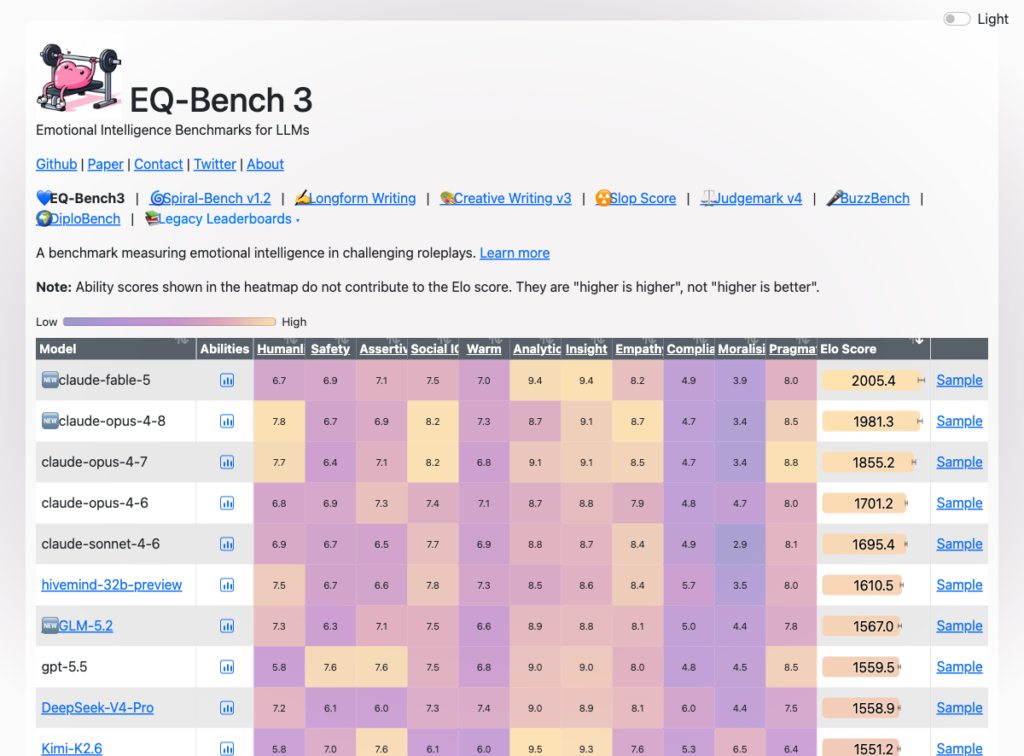Select the claude-opus-4-7 model name

94,462
